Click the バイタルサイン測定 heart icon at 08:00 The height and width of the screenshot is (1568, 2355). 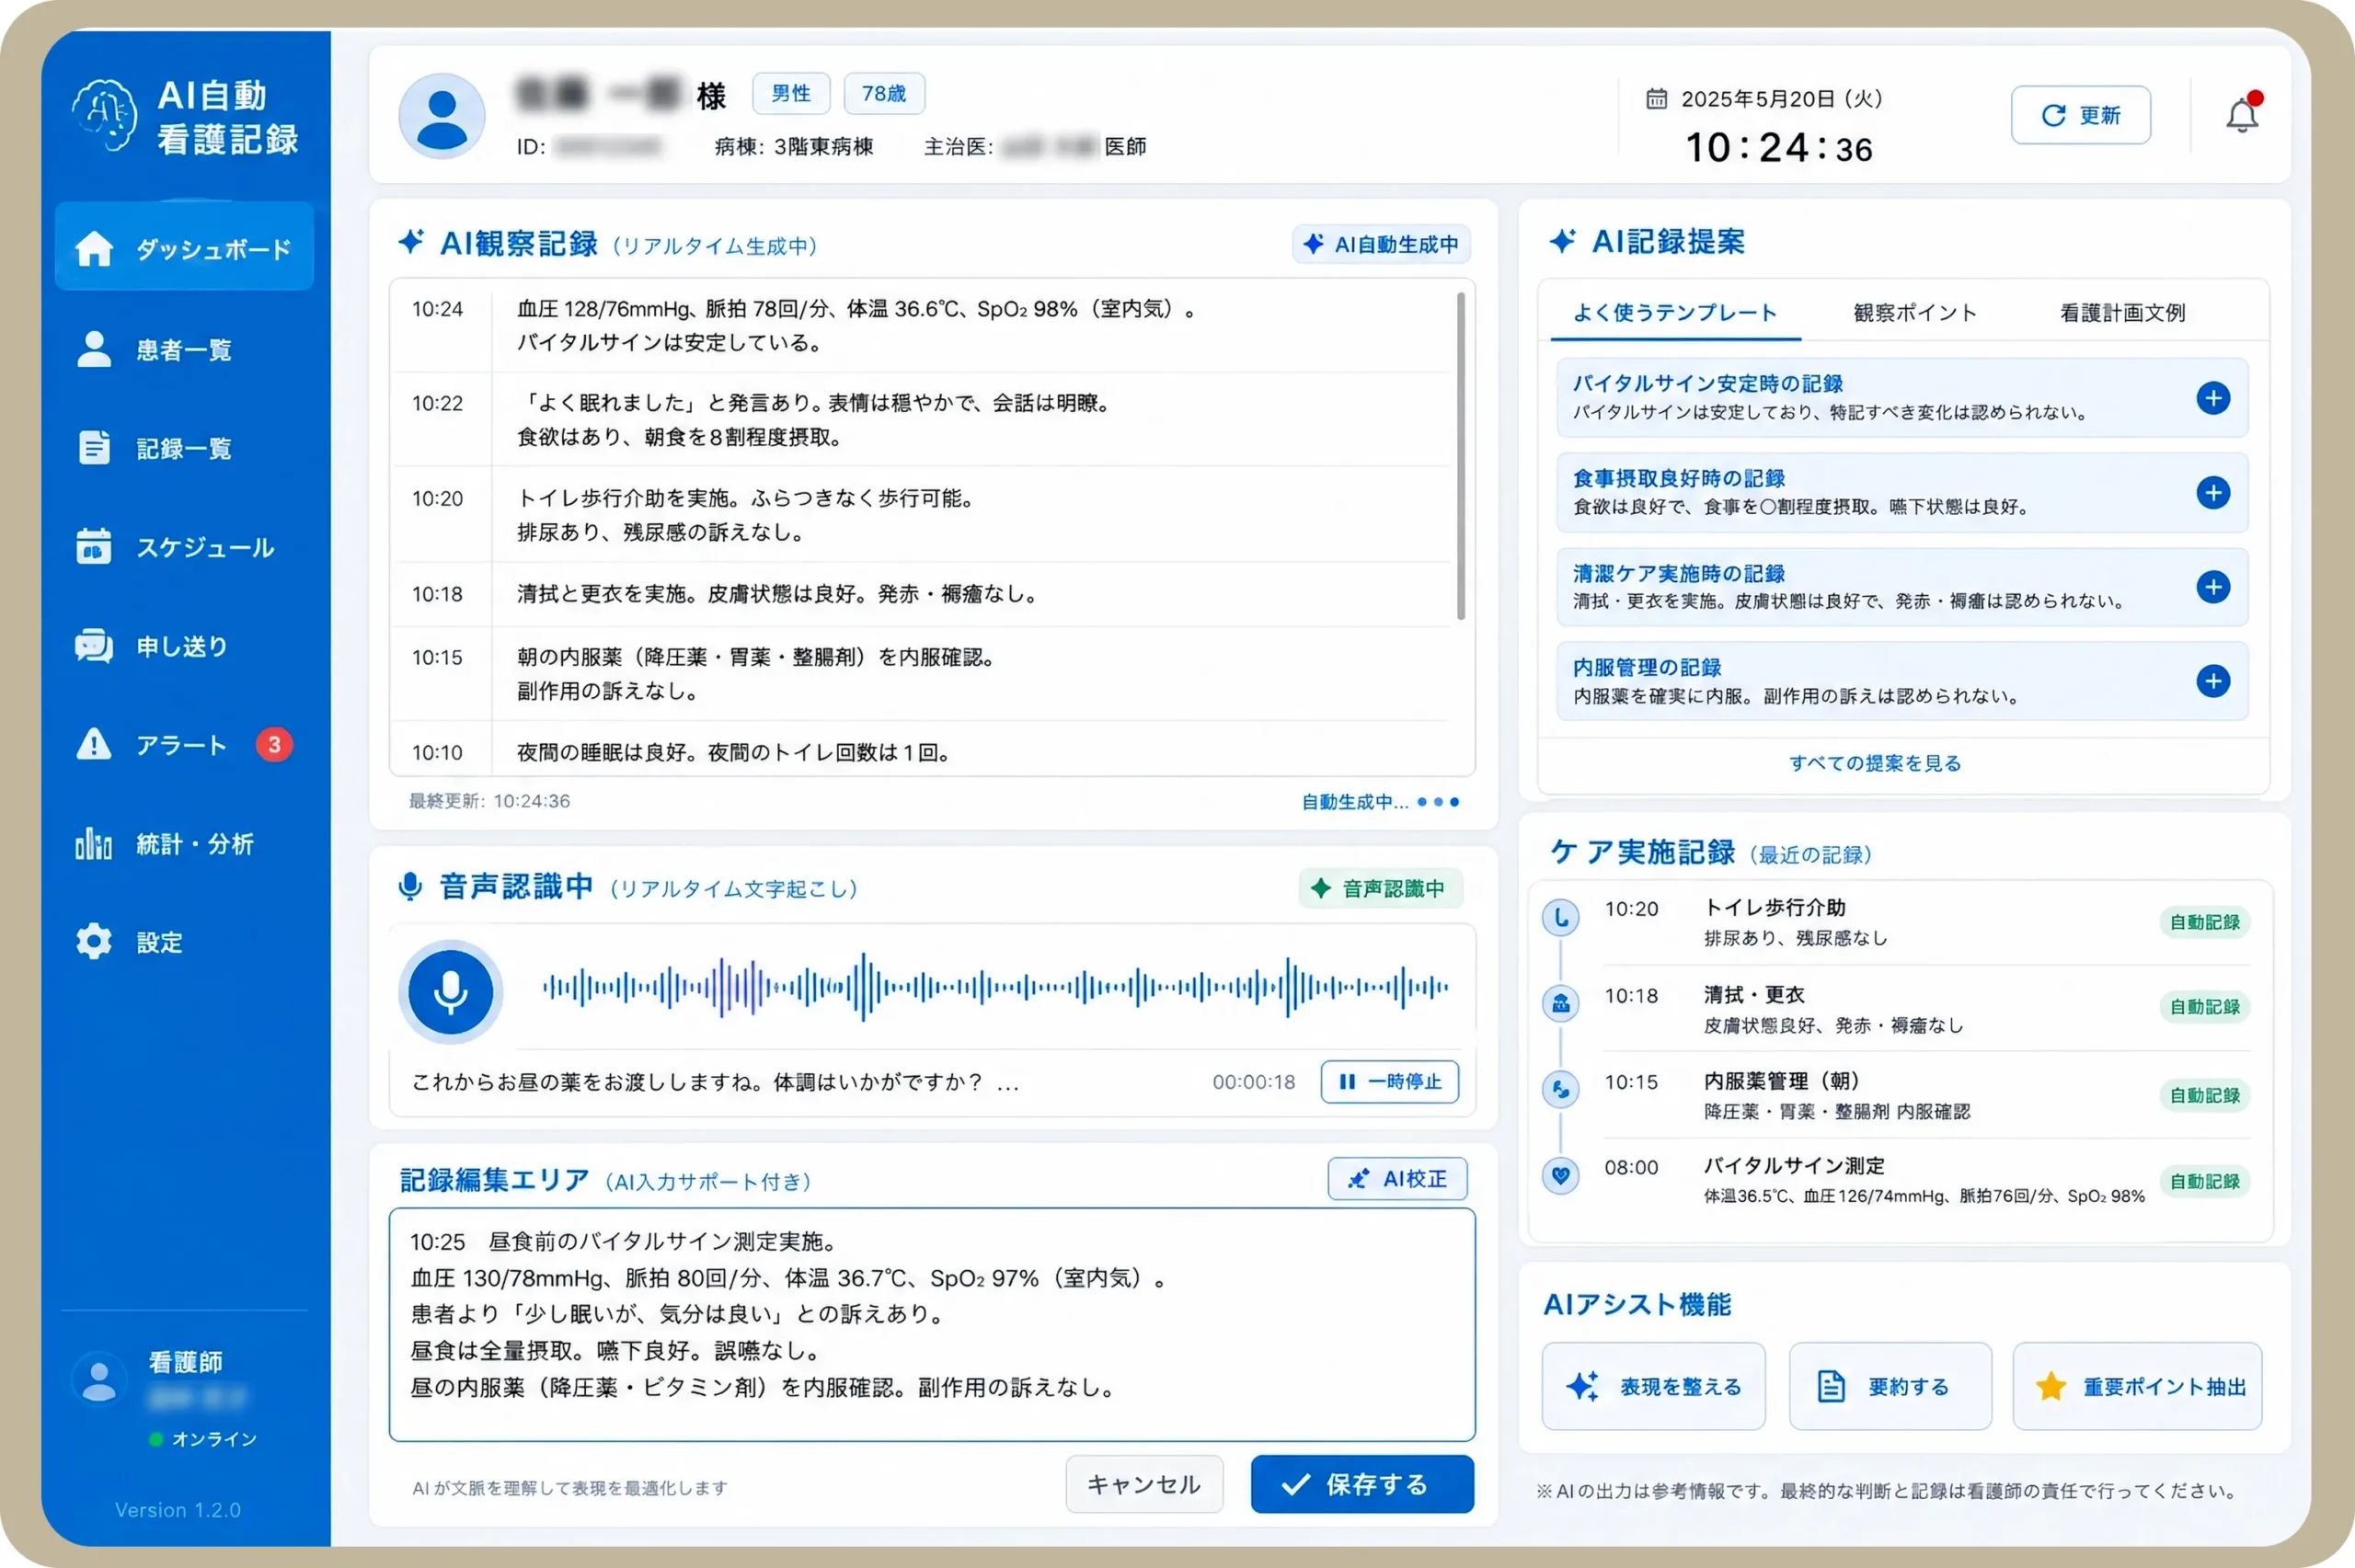1560,1175
